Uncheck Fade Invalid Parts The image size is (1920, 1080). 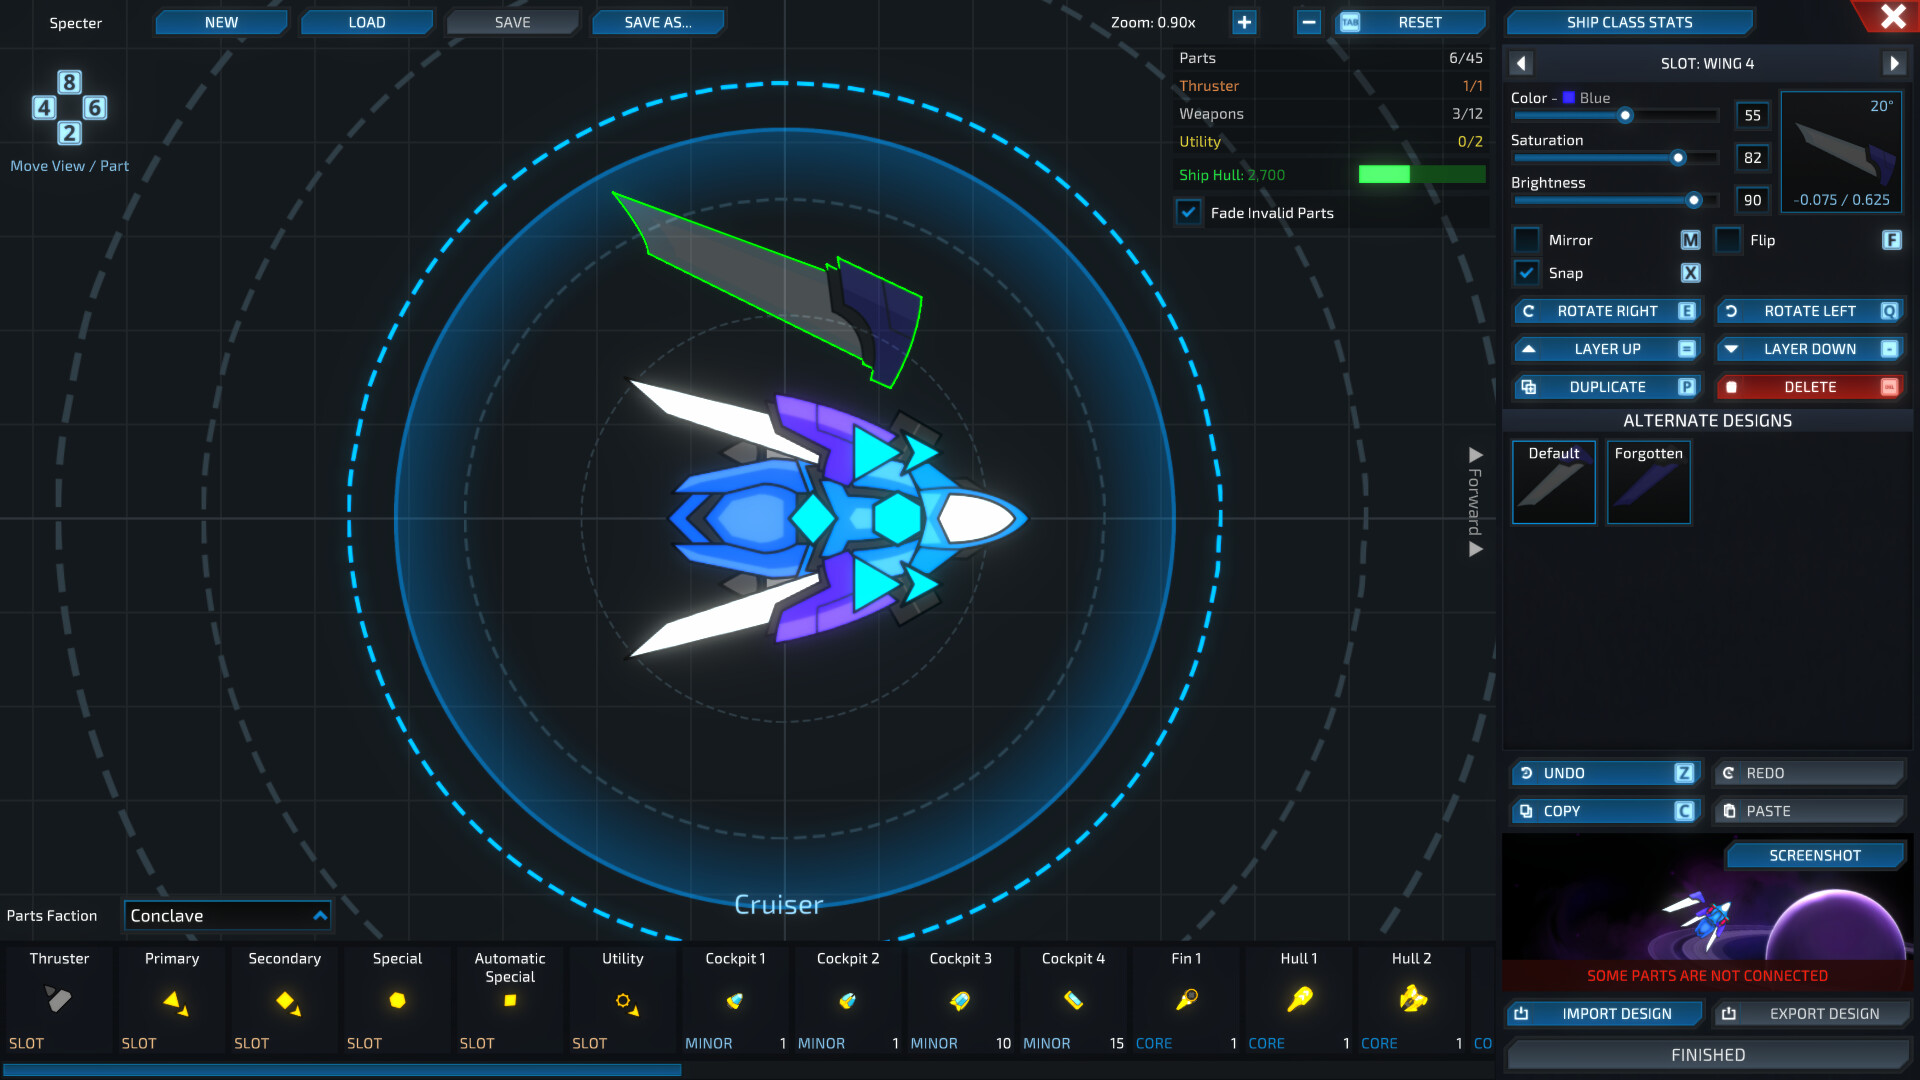coord(1189,212)
